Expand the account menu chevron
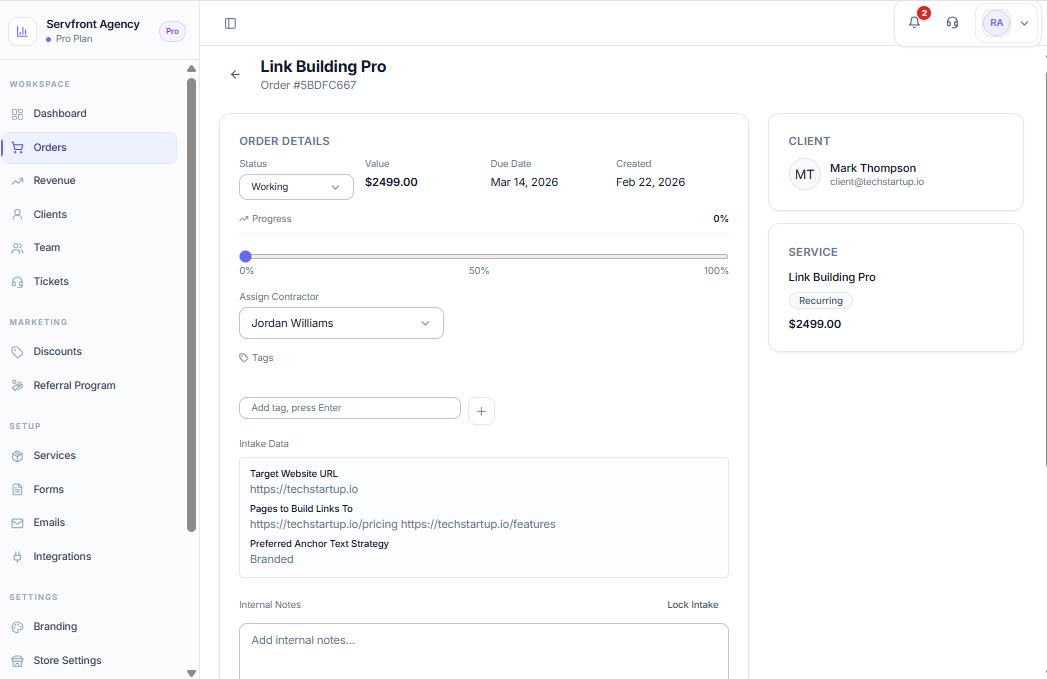 (1024, 23)
